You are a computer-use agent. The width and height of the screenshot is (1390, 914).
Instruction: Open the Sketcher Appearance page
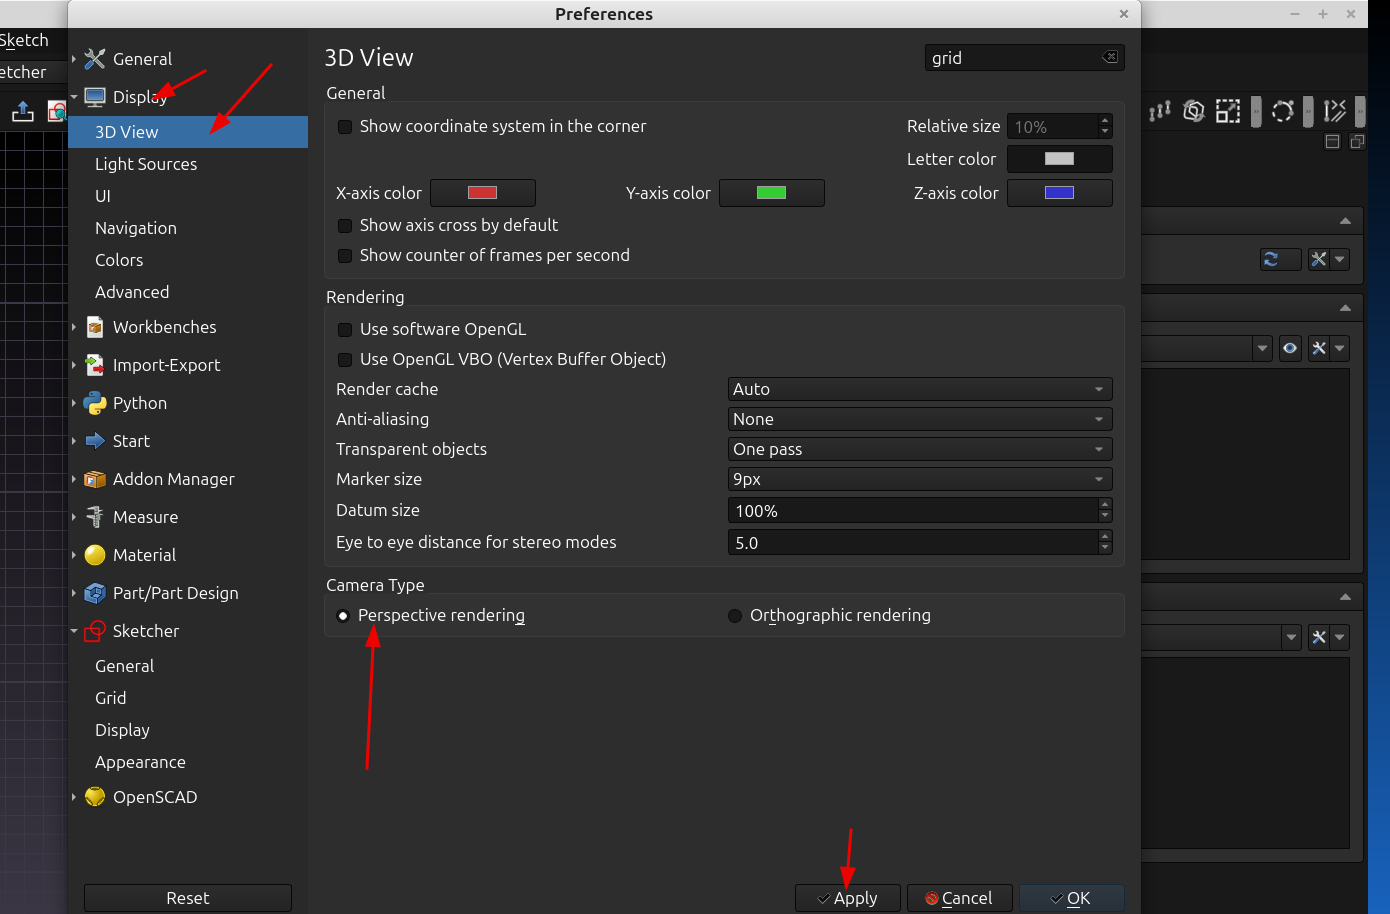click(x=140, y=762)
